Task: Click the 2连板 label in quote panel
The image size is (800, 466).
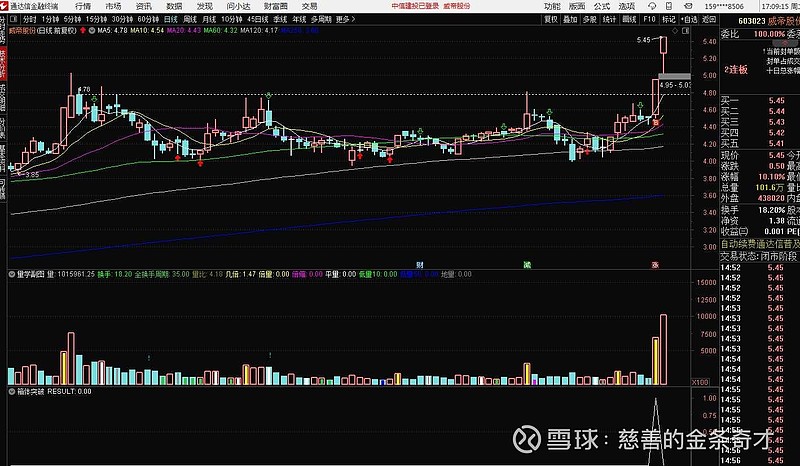Action: click(x=736, y=69)
